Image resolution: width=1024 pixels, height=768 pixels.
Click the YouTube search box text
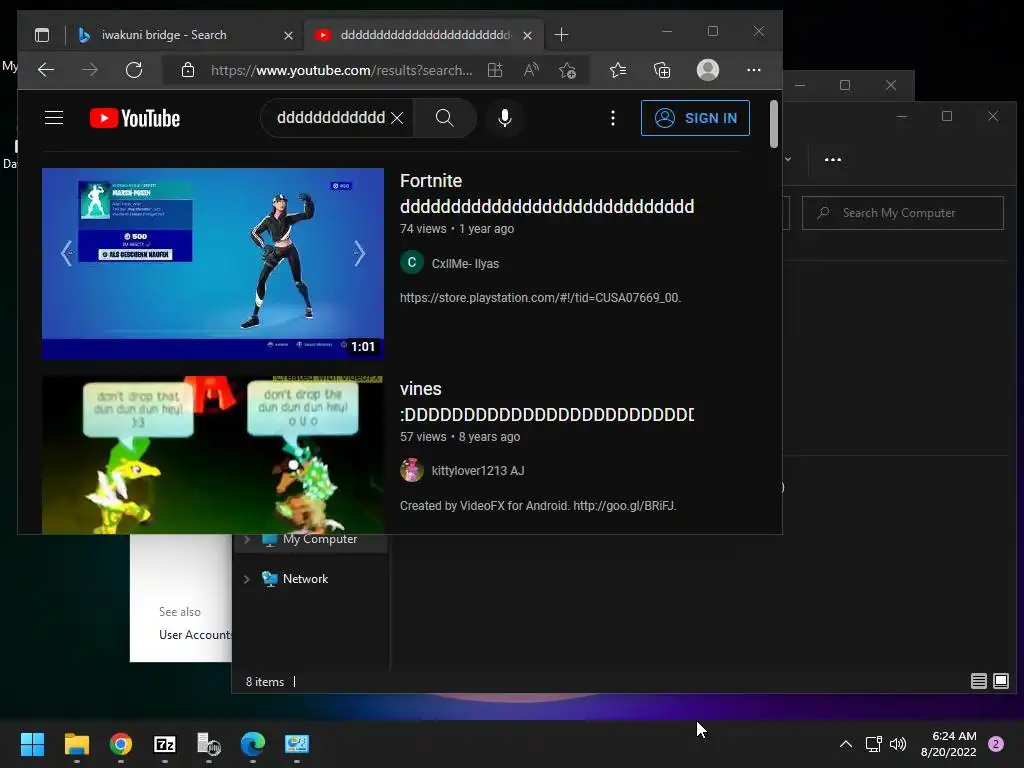[330, 118]
